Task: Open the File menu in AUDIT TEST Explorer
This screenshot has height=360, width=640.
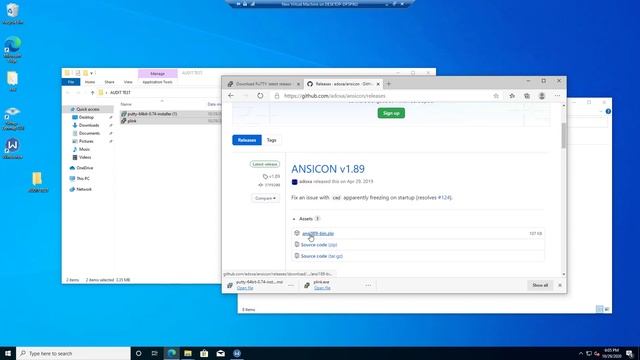Action: point(71,82)
